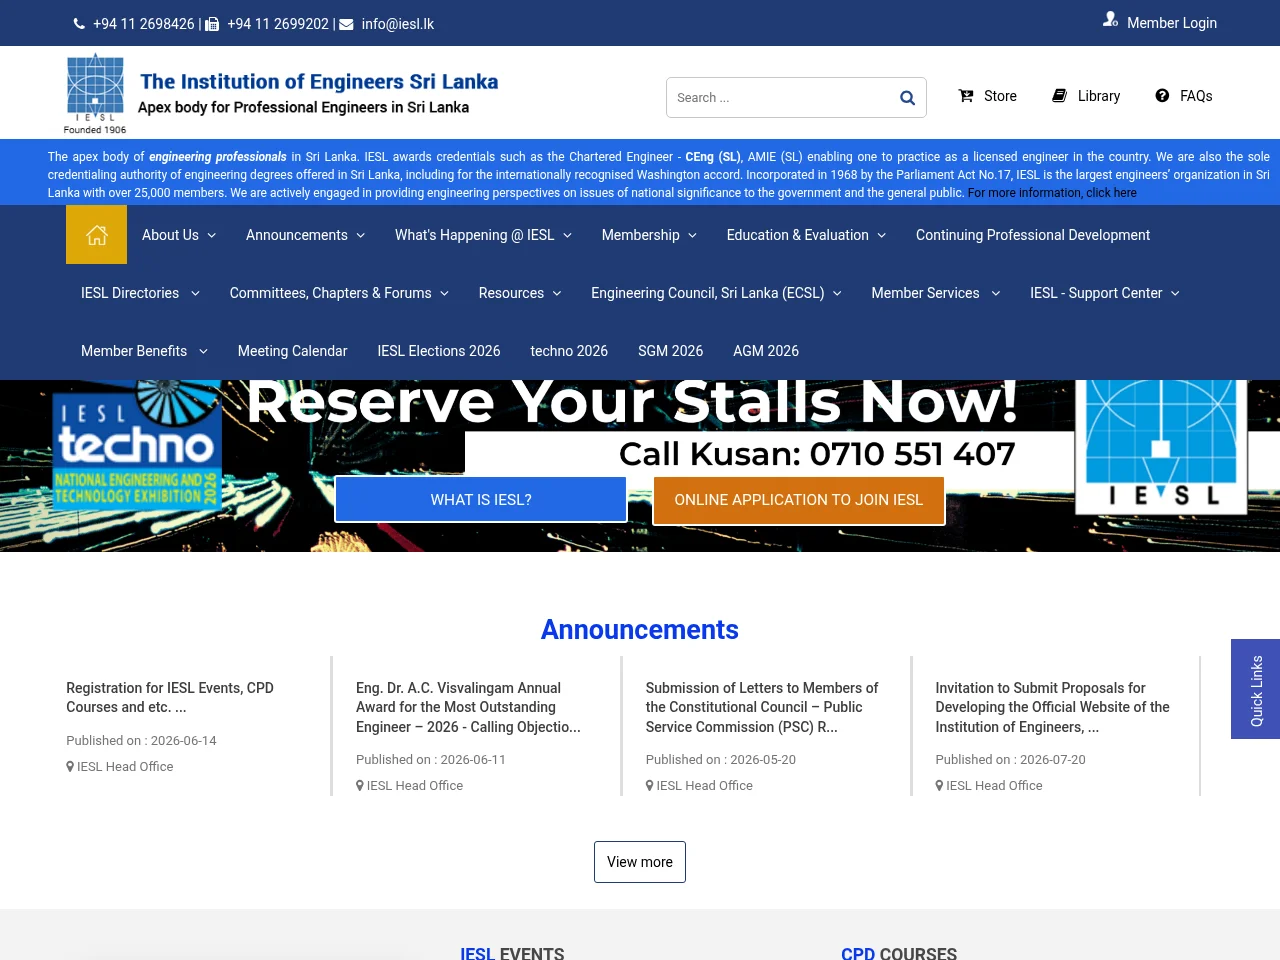
Task: Click the IESL logo in the header
Action: [95, 93]
